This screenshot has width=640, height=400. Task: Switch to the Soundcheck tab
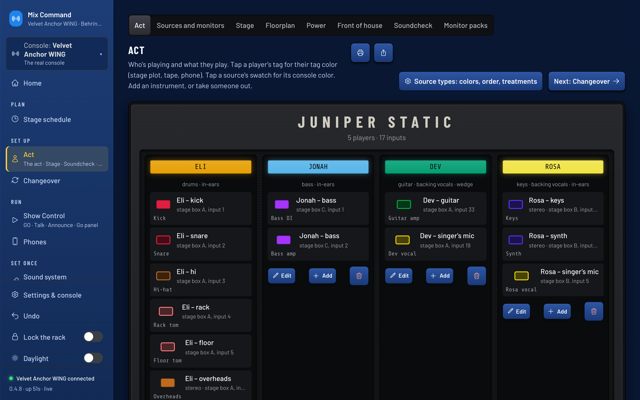[x=413, y=25]
